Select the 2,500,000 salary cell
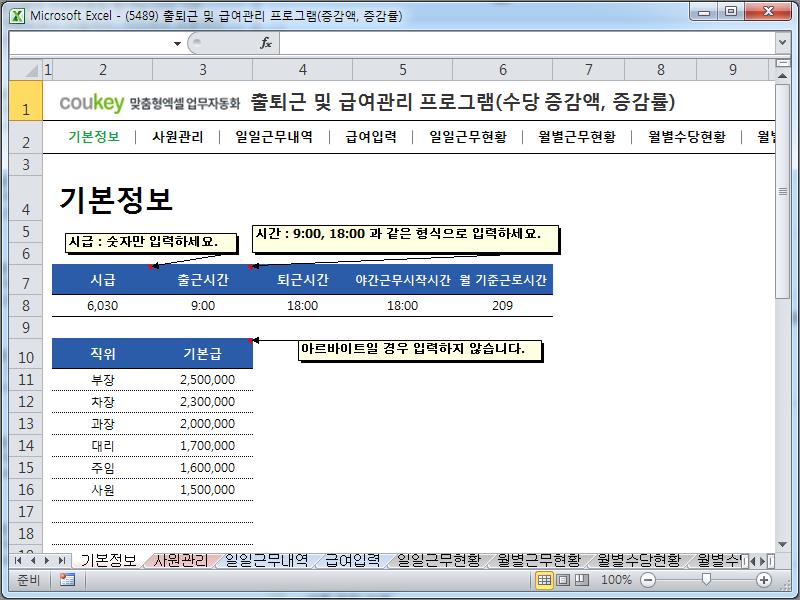 (203, 380)
